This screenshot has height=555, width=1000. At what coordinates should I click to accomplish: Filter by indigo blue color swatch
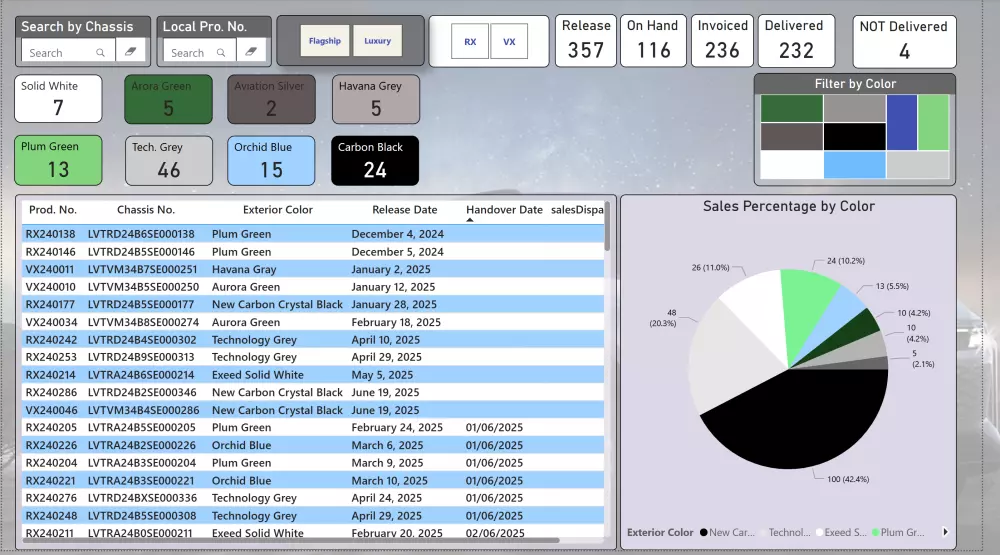[x=902, y=122]
